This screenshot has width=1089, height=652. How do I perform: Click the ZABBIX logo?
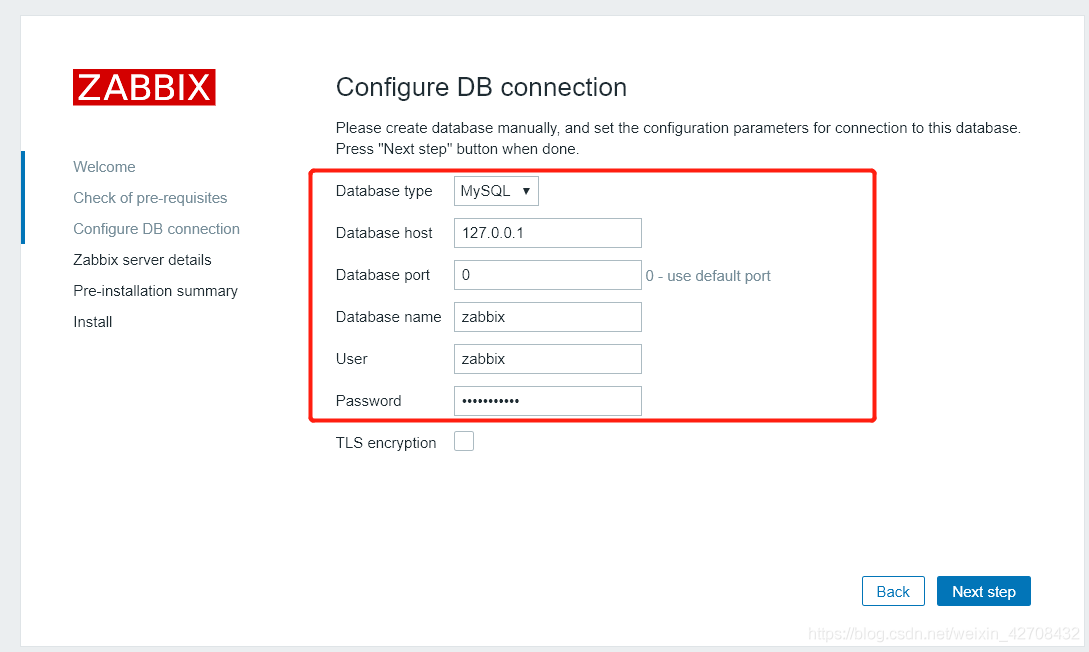pyautogui.click(x=144, y=87)
